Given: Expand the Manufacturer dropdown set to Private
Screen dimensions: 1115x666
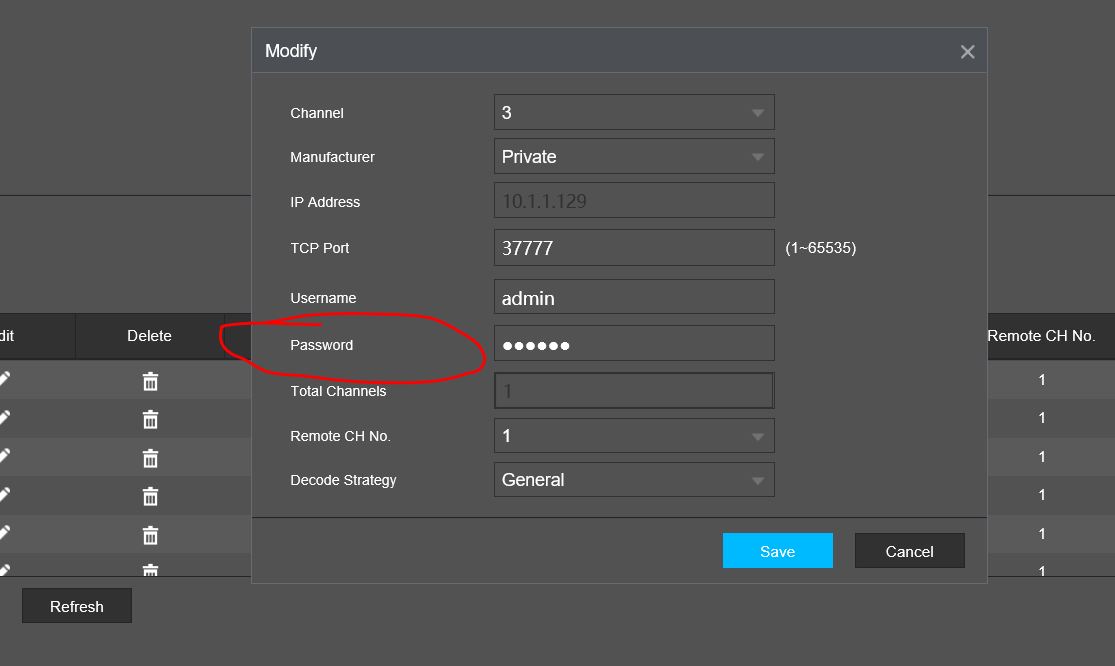Looking at the screenshot, I should 634,156.
